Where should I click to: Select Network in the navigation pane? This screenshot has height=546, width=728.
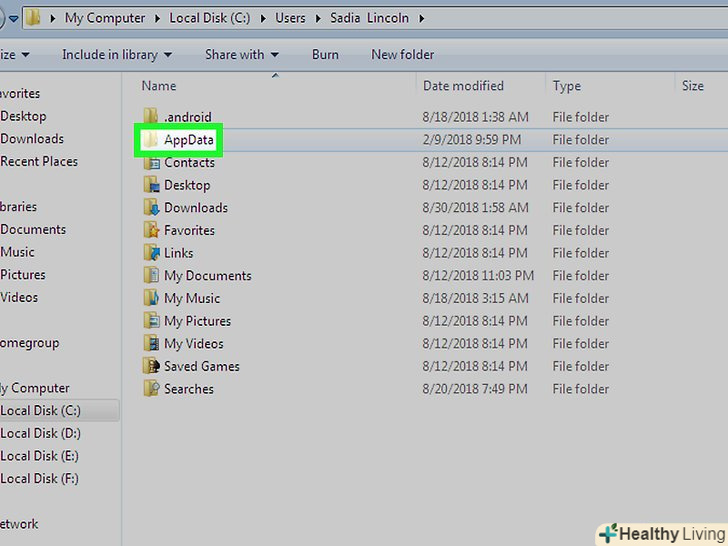(x=19, y=524)
